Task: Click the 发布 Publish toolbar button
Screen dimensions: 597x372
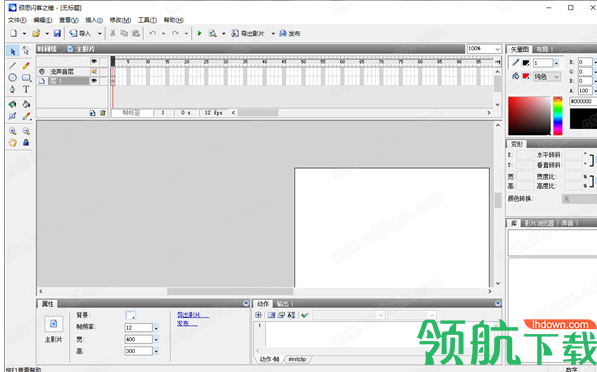Action: point(290,34)
